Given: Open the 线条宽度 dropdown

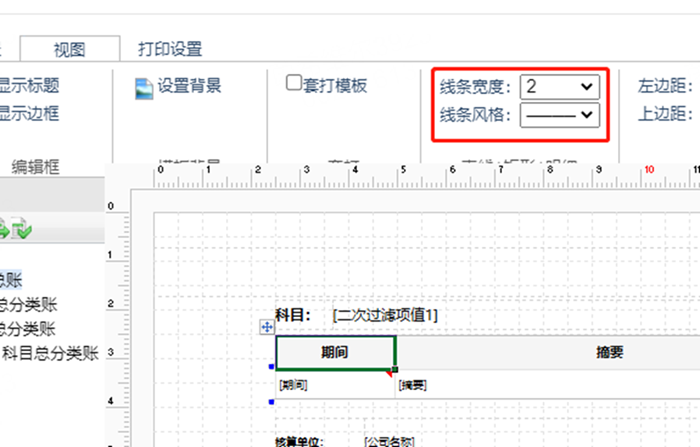Looking at the screenshot, I should (x=559, y=87).
